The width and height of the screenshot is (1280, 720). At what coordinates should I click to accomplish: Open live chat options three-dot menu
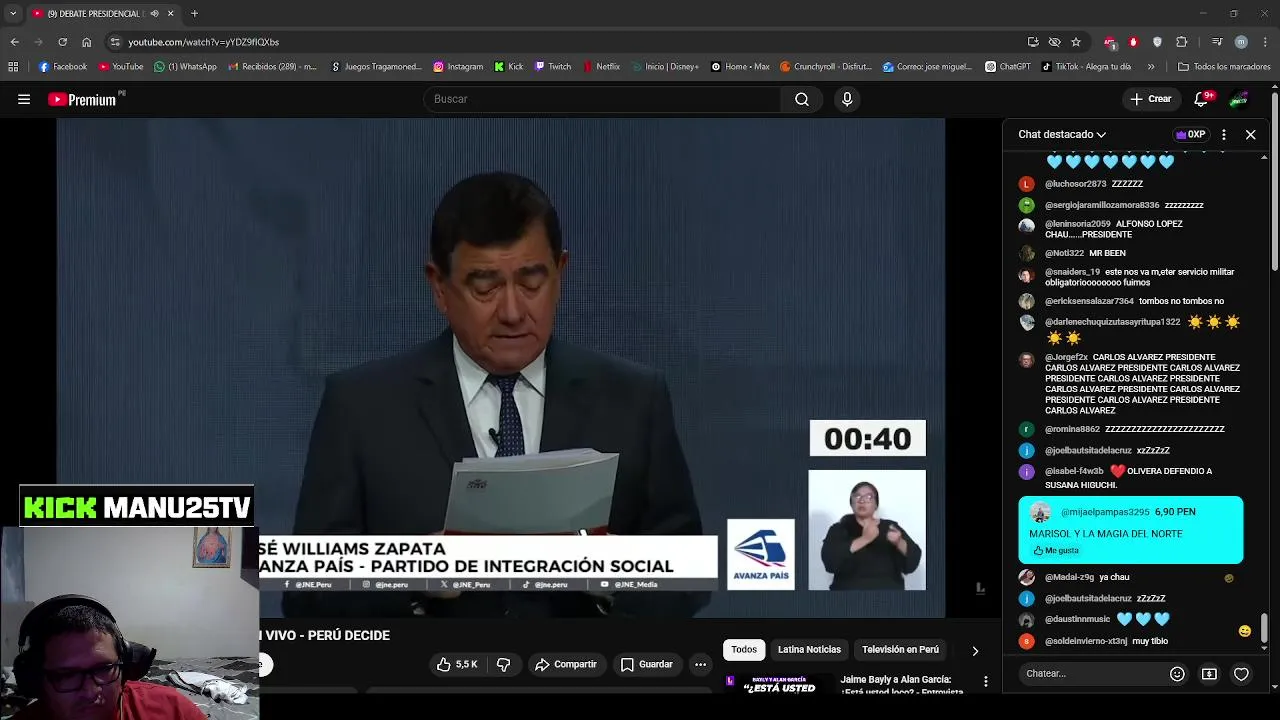pos(1224,134)
